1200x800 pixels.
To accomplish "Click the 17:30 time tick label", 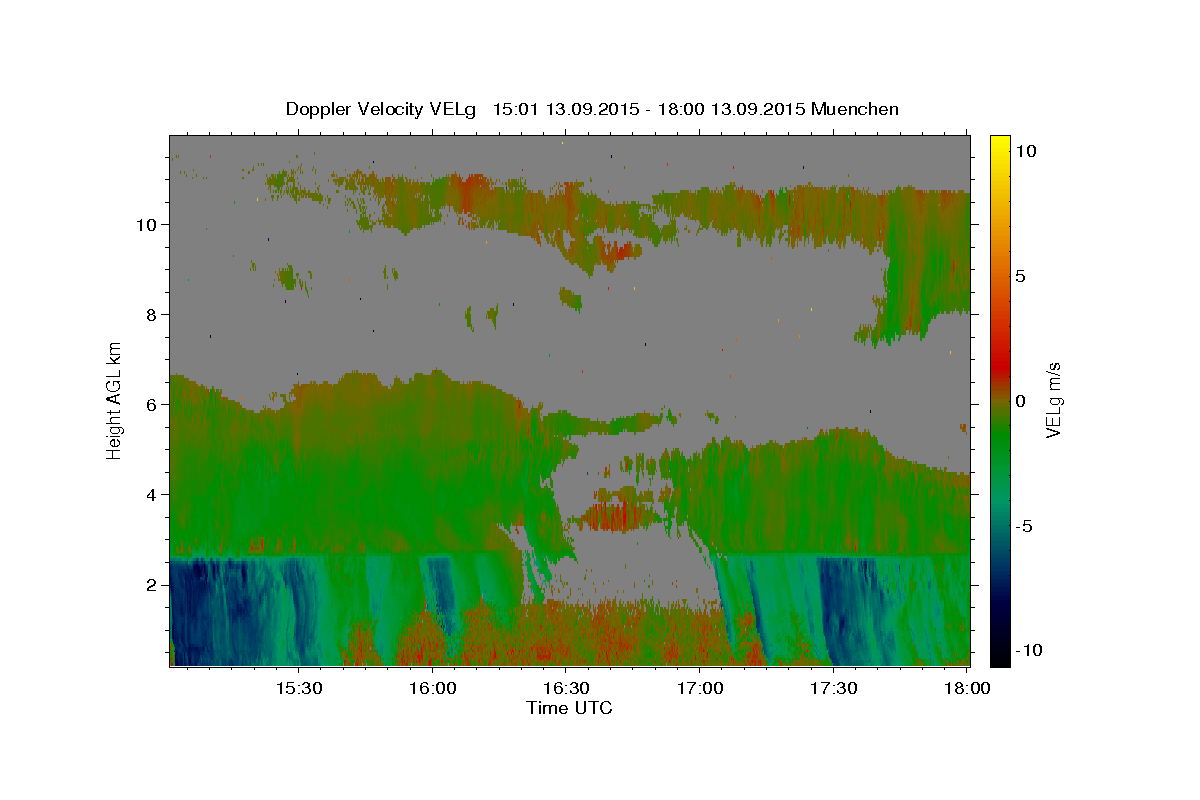I will (833, 688).
